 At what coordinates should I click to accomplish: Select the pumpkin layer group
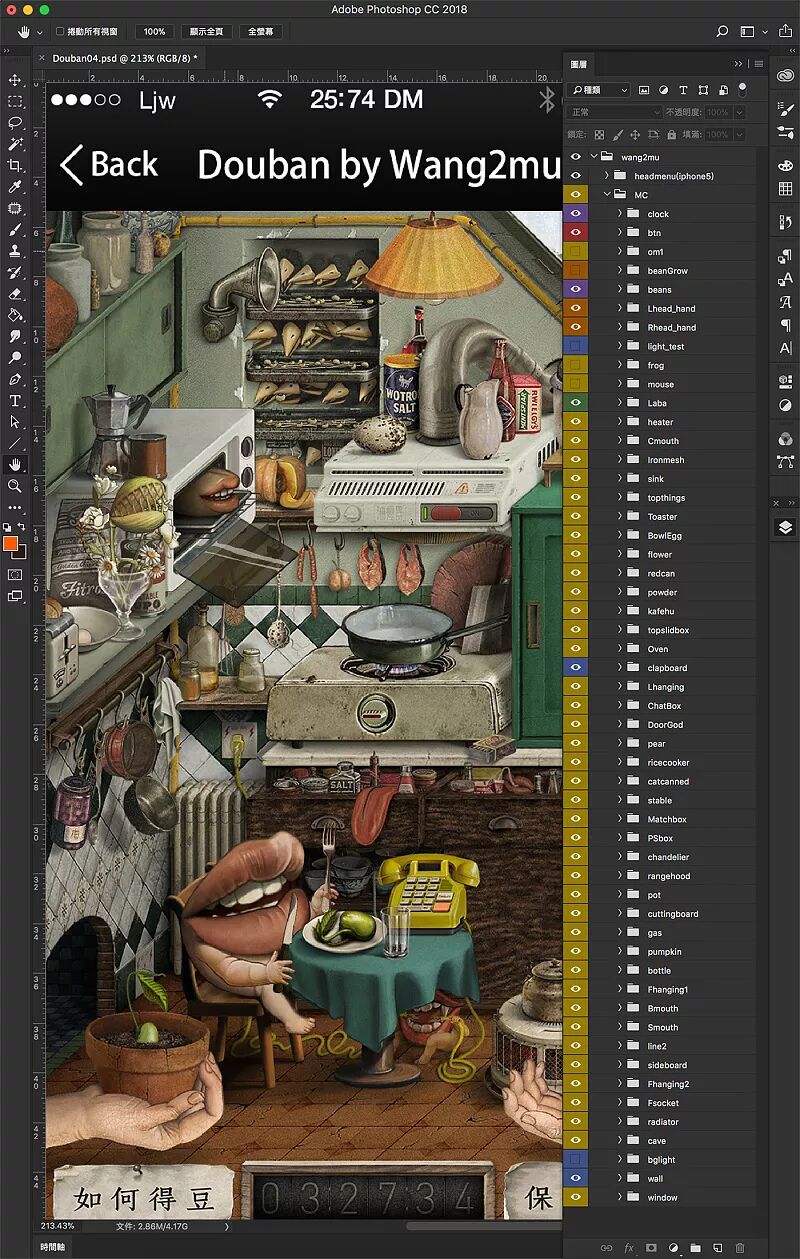click(664, 951)
